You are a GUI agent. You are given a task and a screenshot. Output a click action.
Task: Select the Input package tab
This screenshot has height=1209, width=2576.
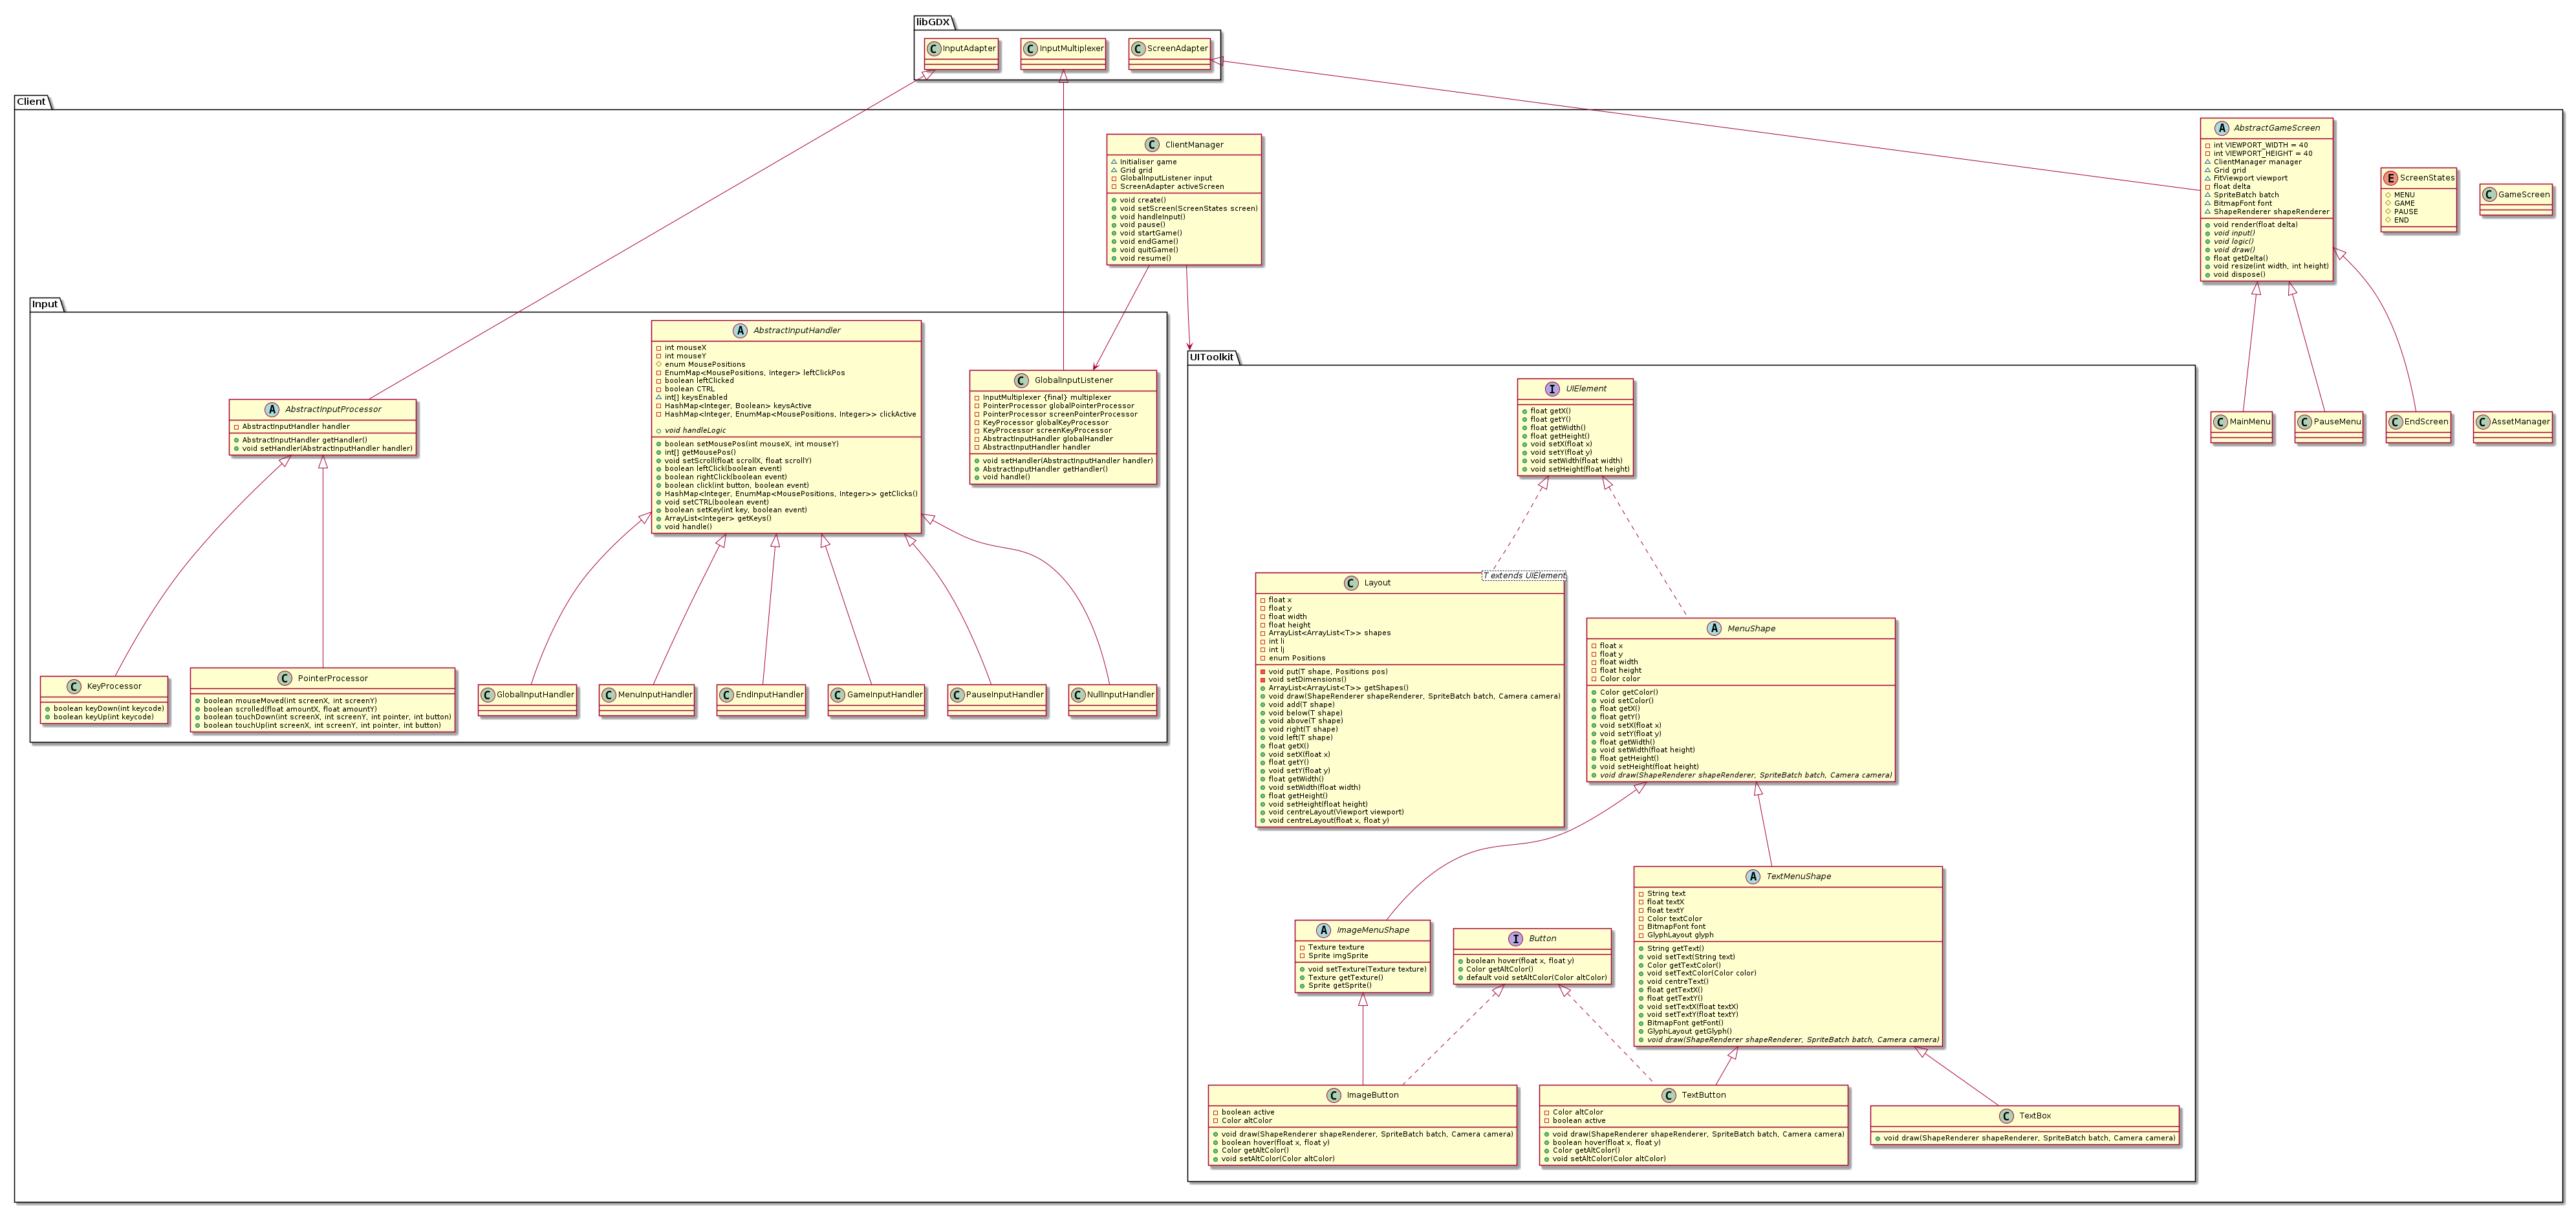tap(45, 304)
